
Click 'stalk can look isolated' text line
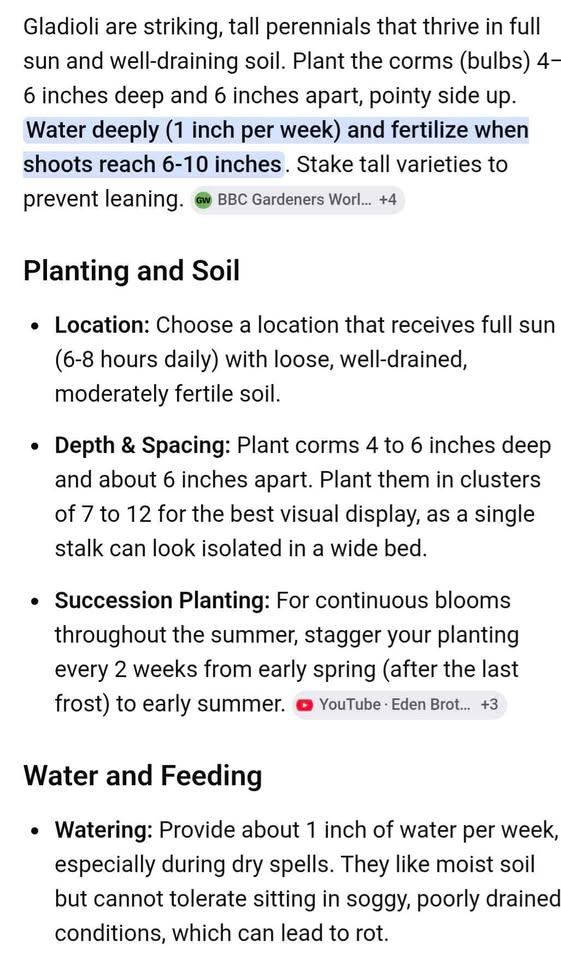click(x=240, y=549)
